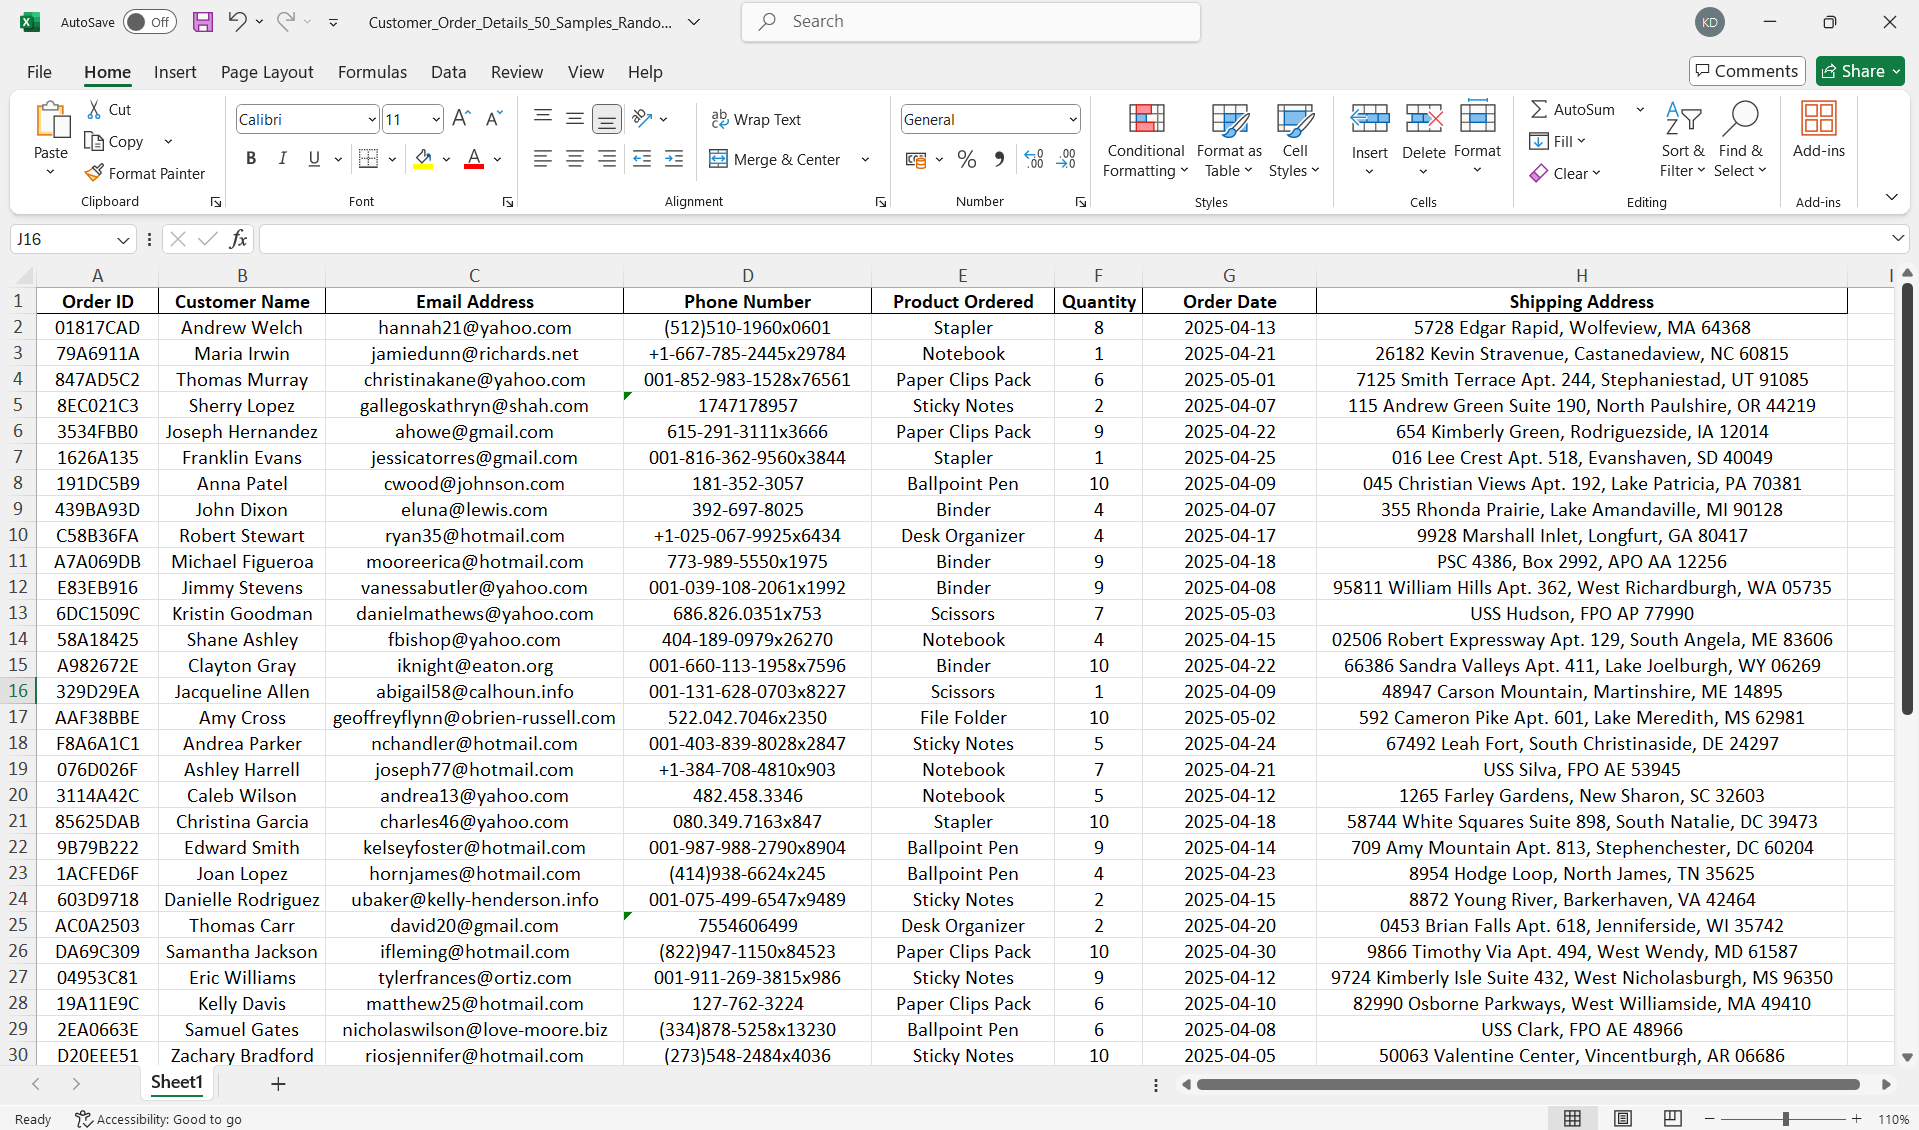Switch to the Review tab
1919x1130 pixels.
pyautogui.click(x=517, y=72)
